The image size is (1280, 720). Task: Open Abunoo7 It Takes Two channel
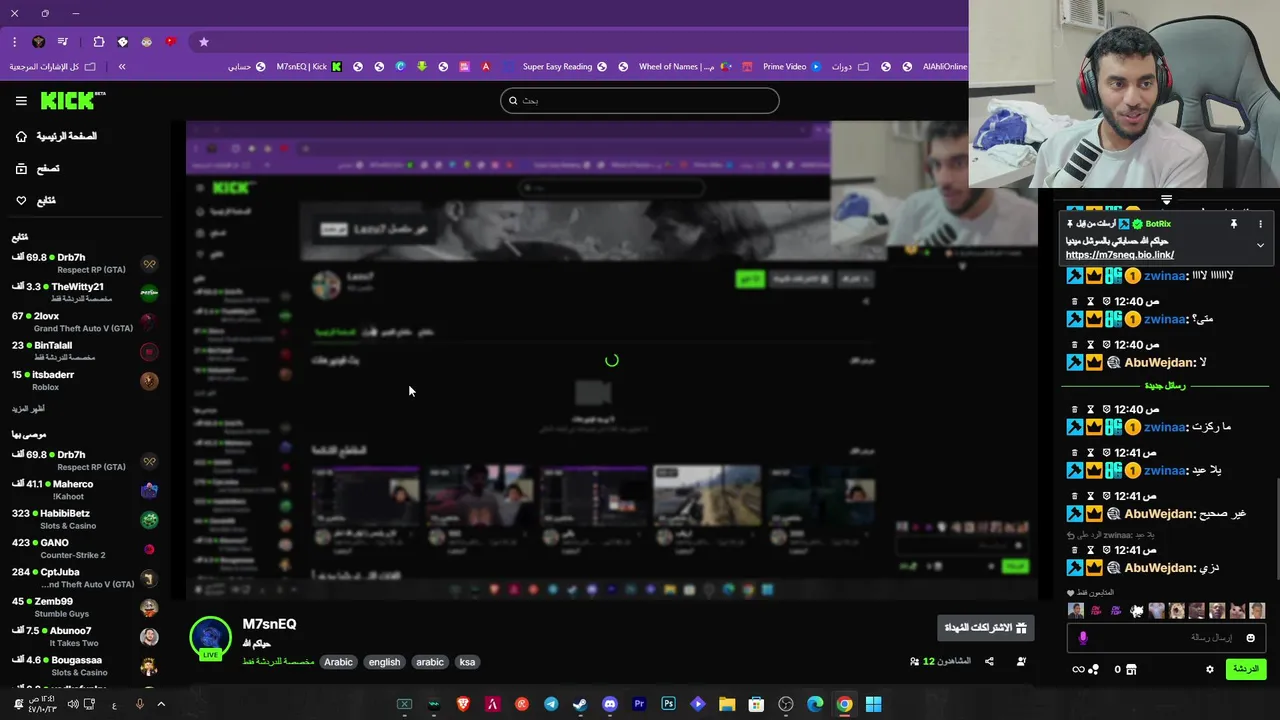coord(86,636)
